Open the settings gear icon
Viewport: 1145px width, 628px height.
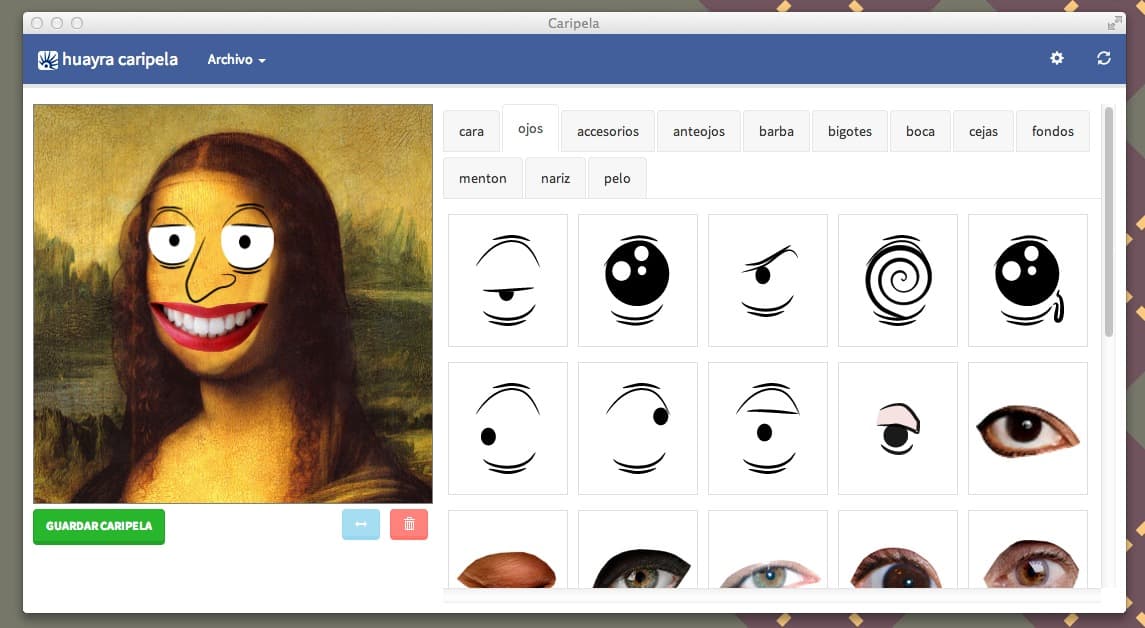[x=1057, y=58]
